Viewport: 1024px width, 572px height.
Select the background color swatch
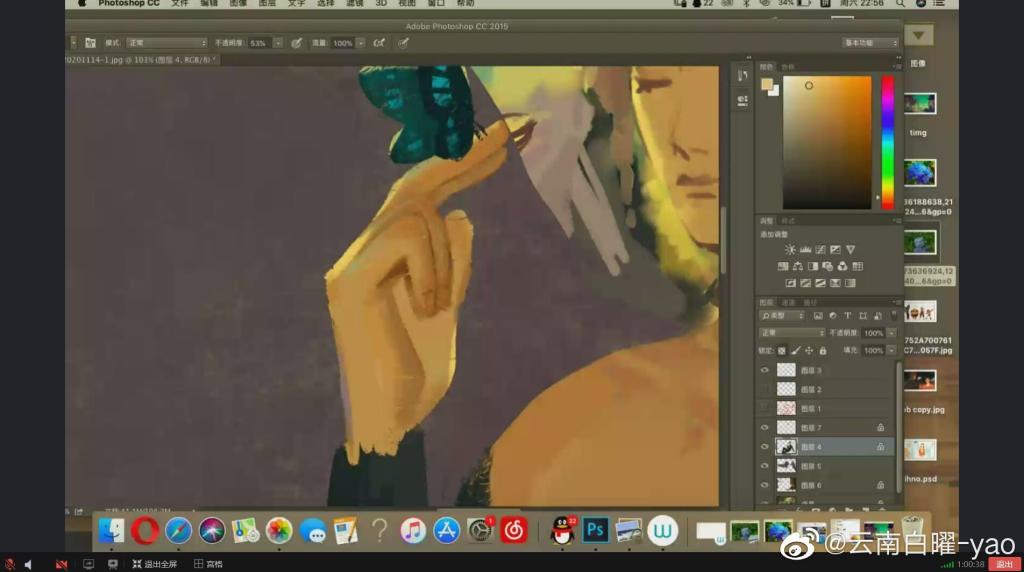(774, 91)
